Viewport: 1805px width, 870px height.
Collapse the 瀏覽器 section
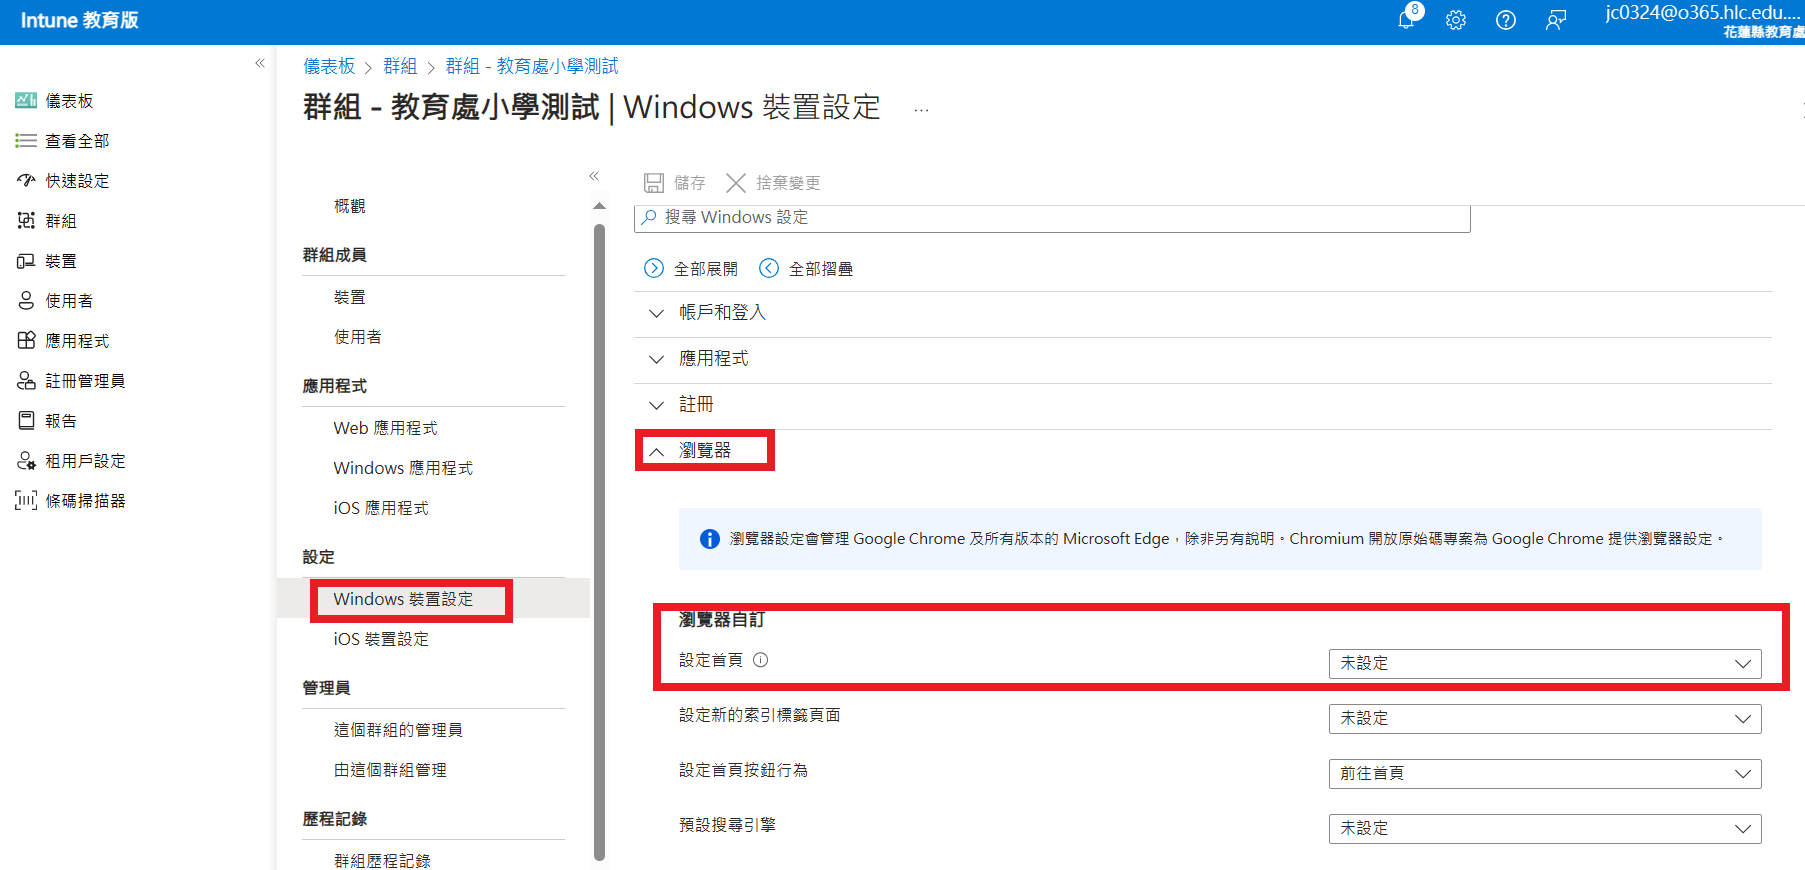tap(704, 451)
